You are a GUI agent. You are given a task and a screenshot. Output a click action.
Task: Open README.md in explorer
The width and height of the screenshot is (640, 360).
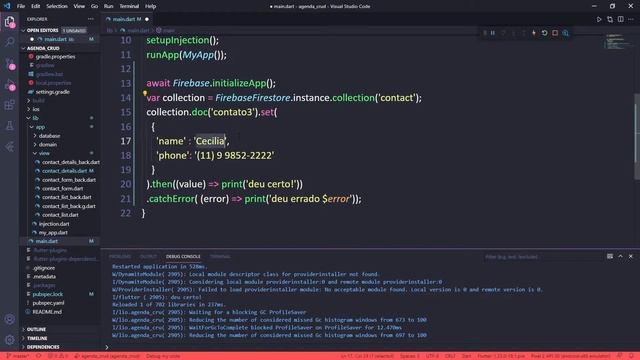[x=47, y=312]
